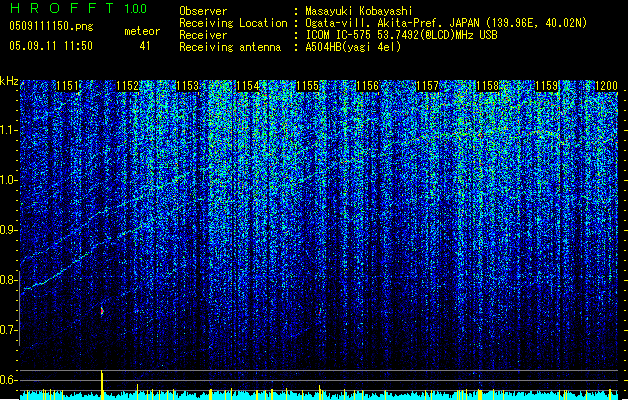The image size is (629, 400).
Task: Click the 1151 time marker
Action: click(x=67, y=86)
